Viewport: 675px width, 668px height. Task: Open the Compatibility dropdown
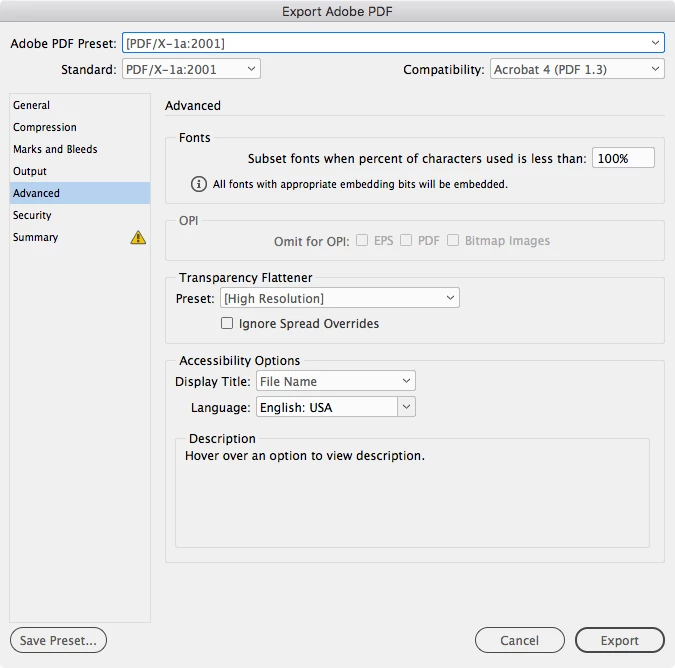point(577,69)
